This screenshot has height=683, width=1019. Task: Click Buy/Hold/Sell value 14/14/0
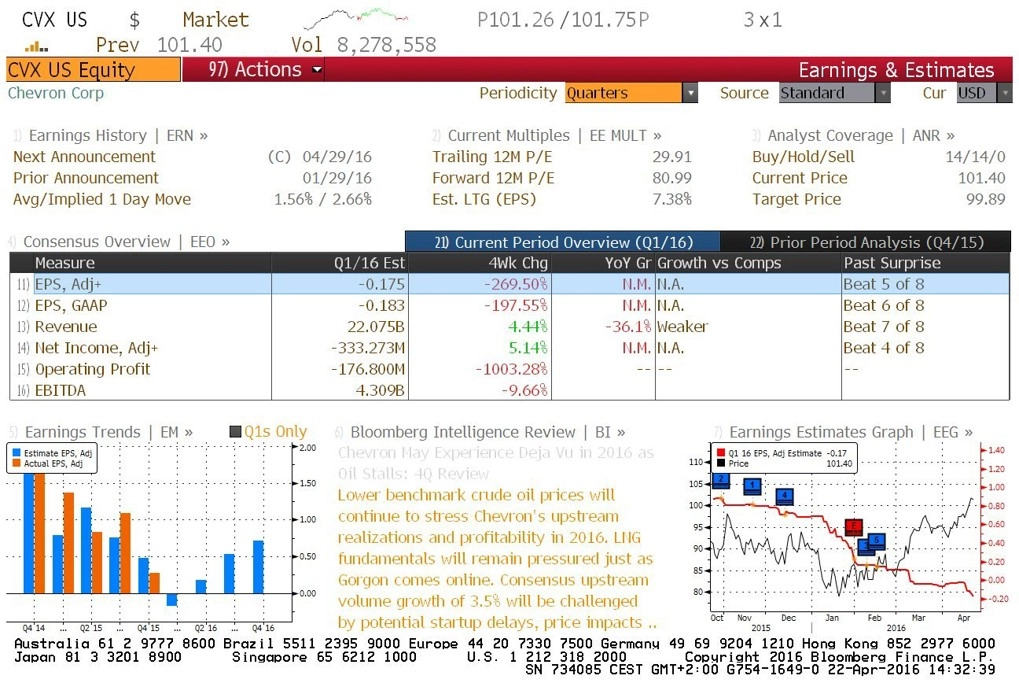pos(975,157)
